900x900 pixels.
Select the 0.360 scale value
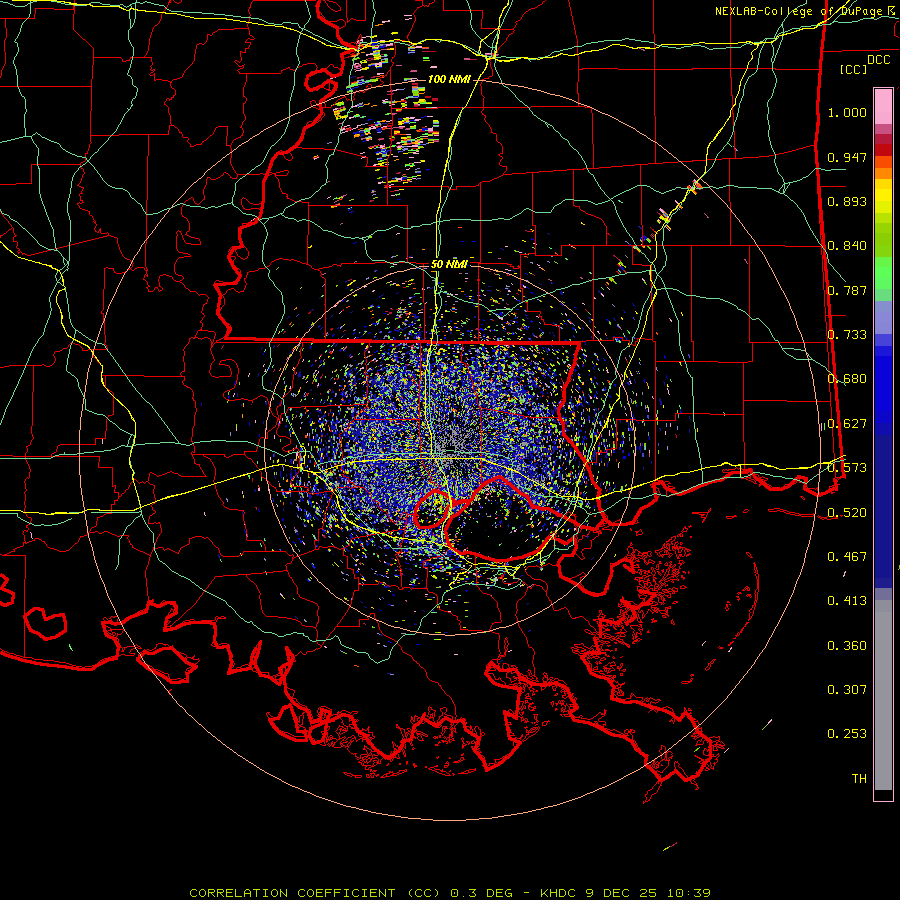click(x=847, y=646)
